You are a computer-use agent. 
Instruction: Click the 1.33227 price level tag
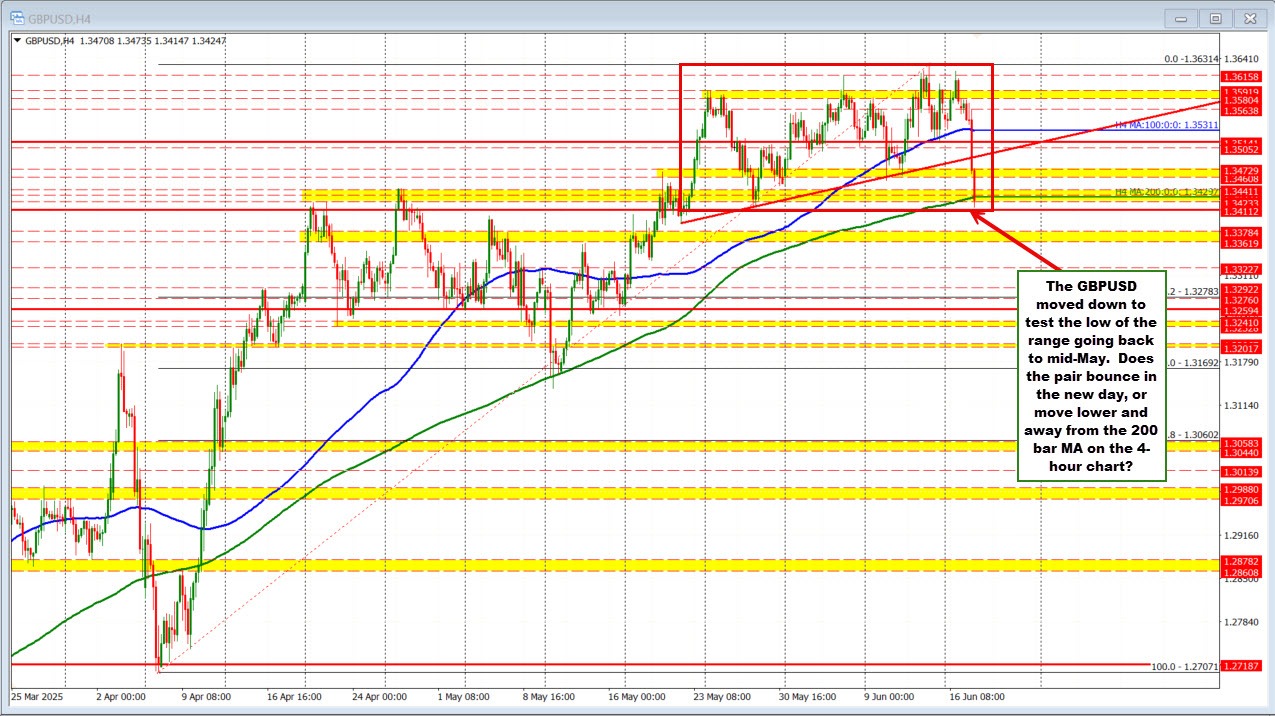point(1240,269)
